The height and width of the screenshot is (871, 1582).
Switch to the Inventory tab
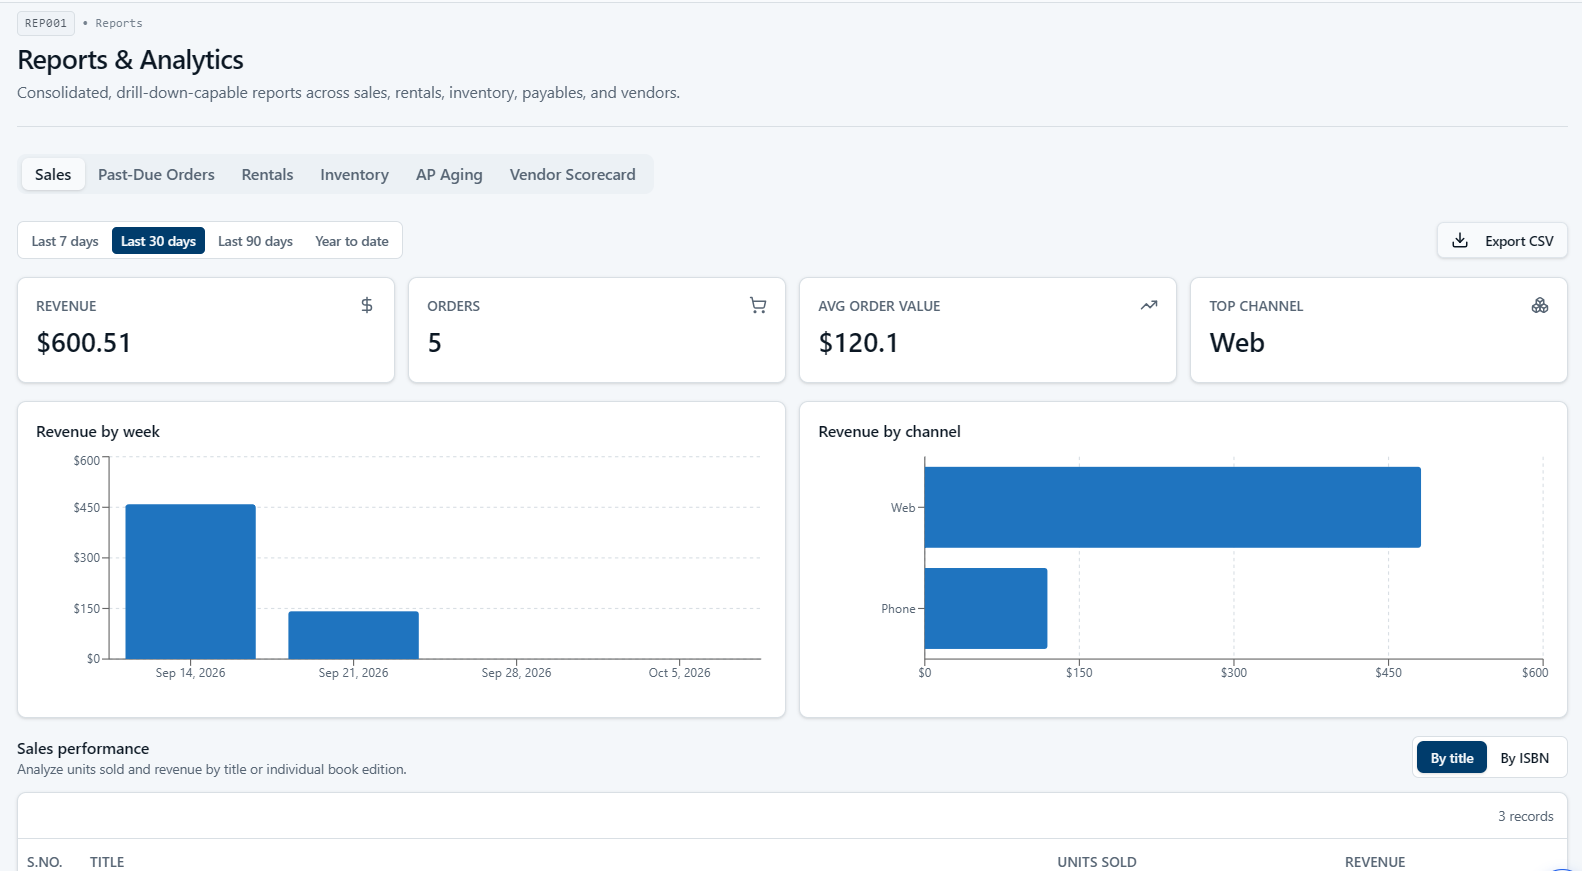click(354, 174)
